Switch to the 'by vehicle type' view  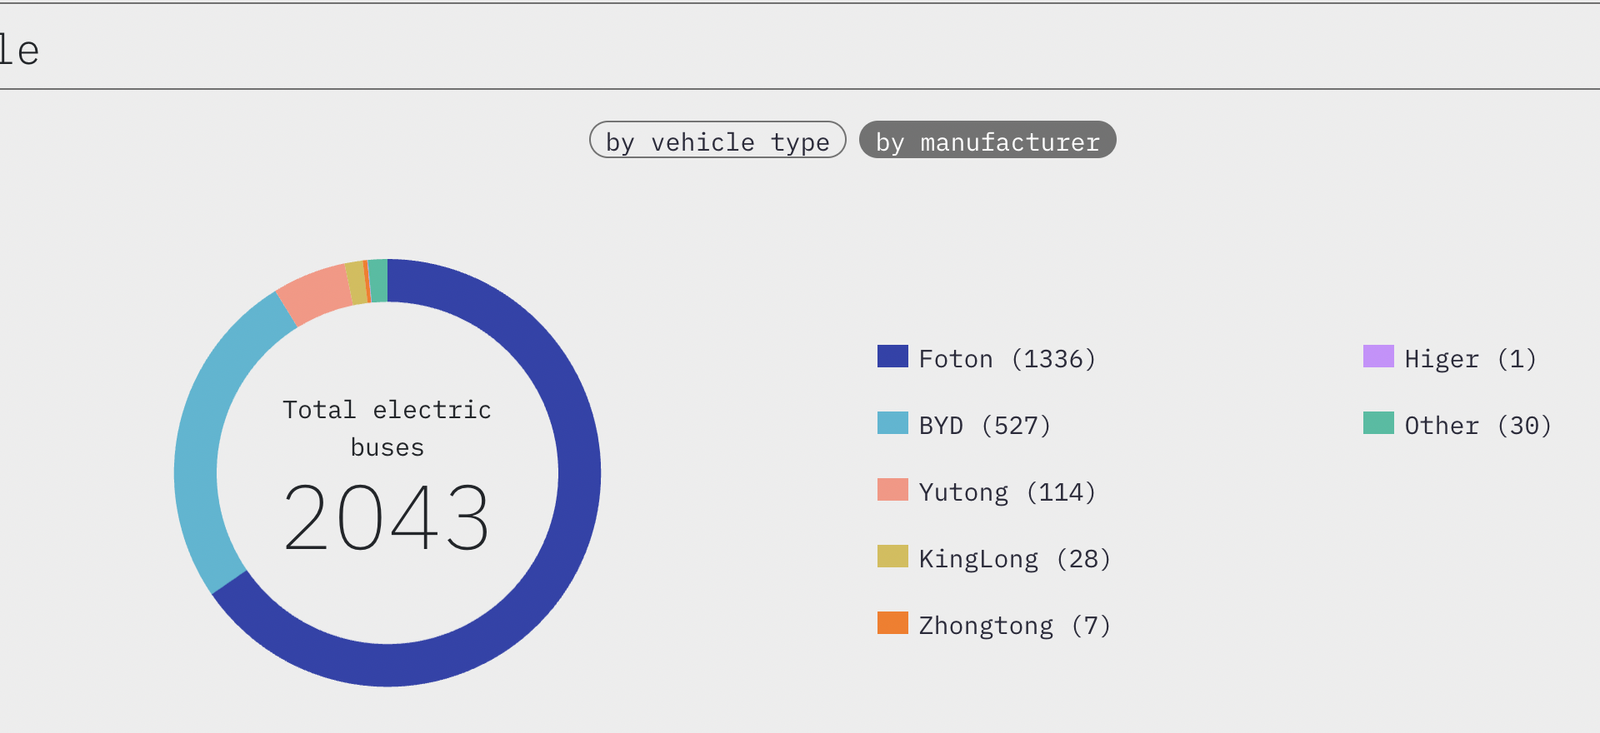point(718,141)
